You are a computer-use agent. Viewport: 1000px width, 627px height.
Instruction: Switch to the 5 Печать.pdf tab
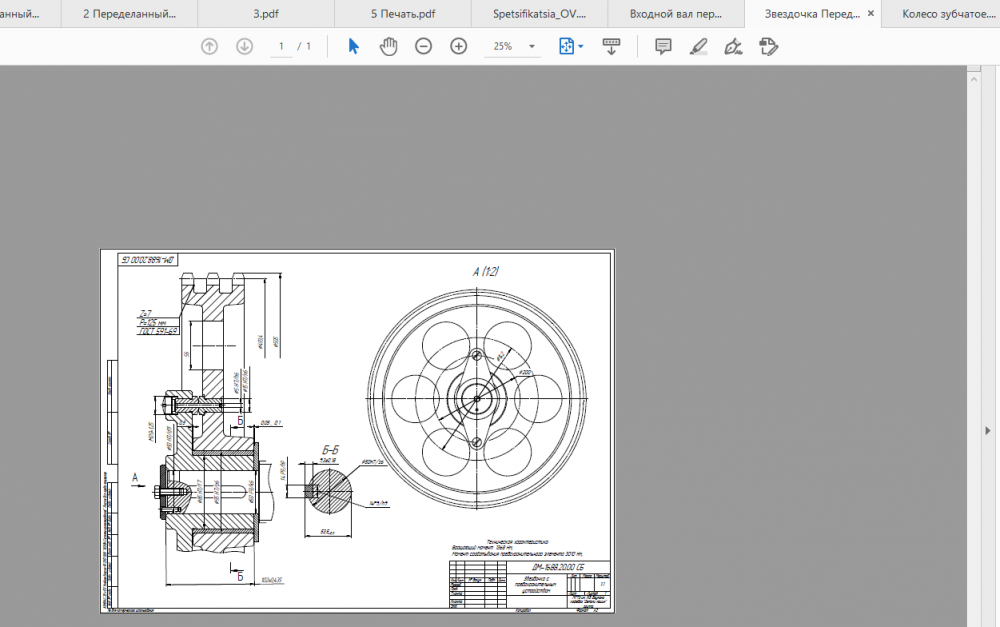(x=402, y=14)
